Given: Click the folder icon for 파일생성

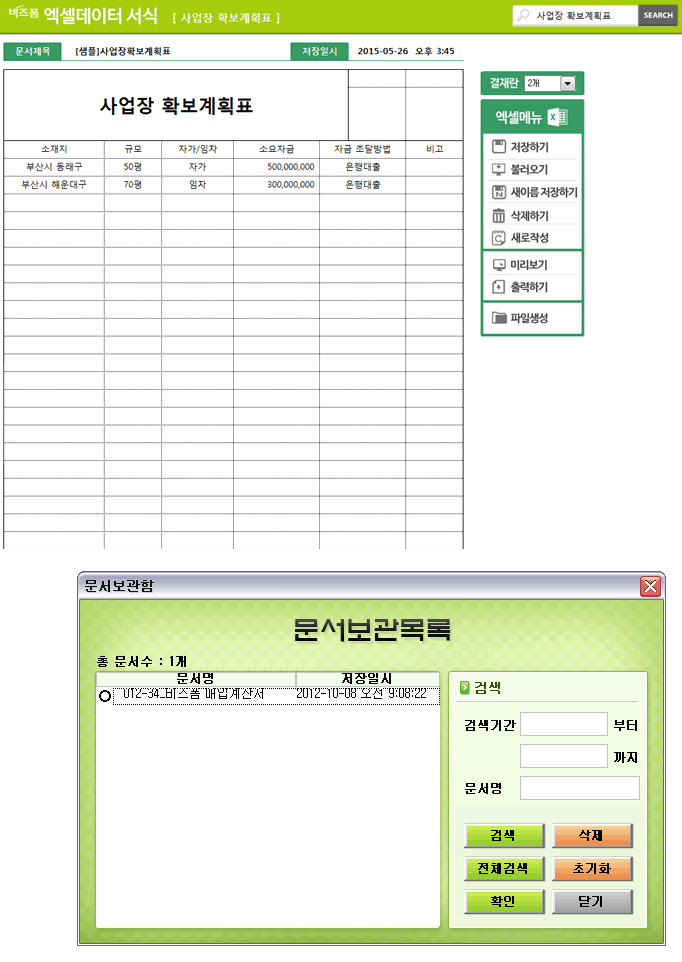Looking at the screenshot, I should click(x=499, y=318).
